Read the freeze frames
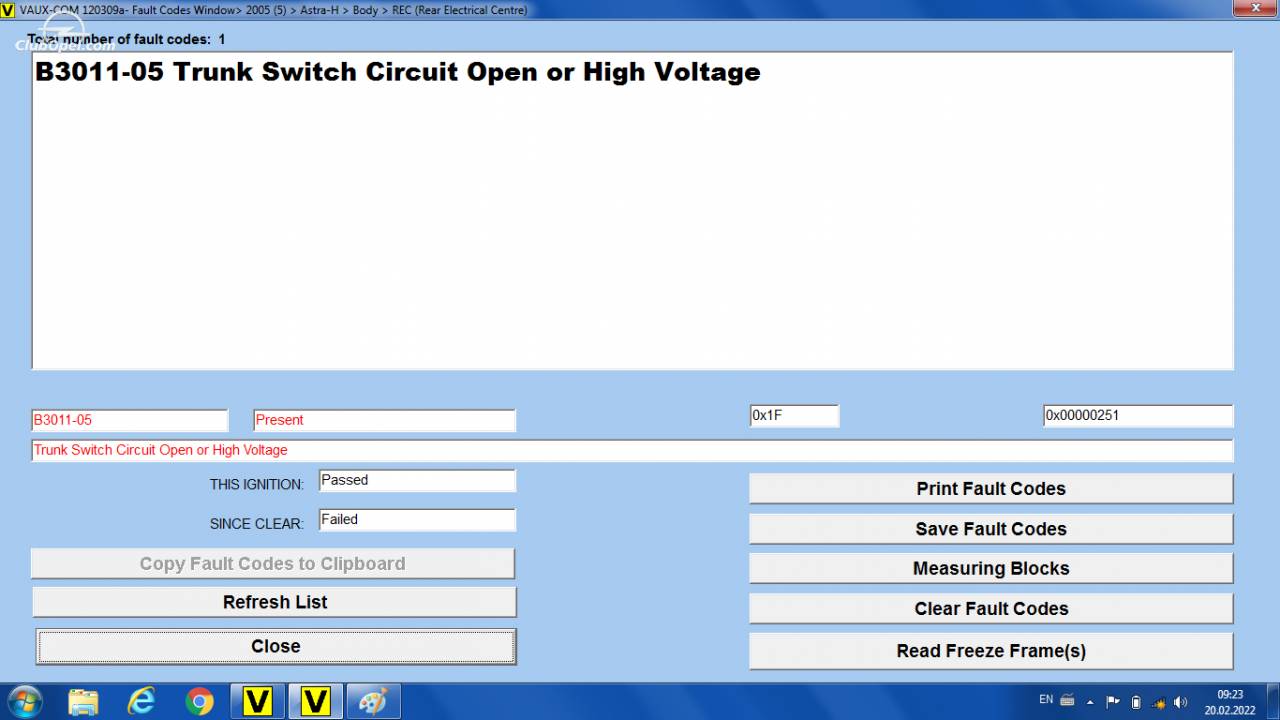Viewport: 1280px width, 720px height. (x=991, y=651)
